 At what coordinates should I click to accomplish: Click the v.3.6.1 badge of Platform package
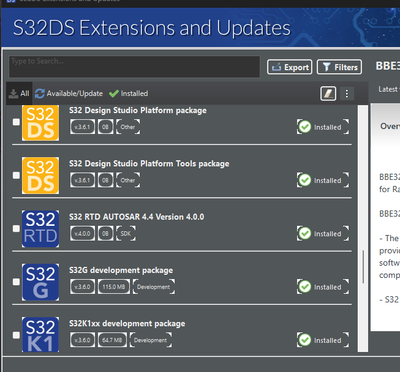[82, 127]
